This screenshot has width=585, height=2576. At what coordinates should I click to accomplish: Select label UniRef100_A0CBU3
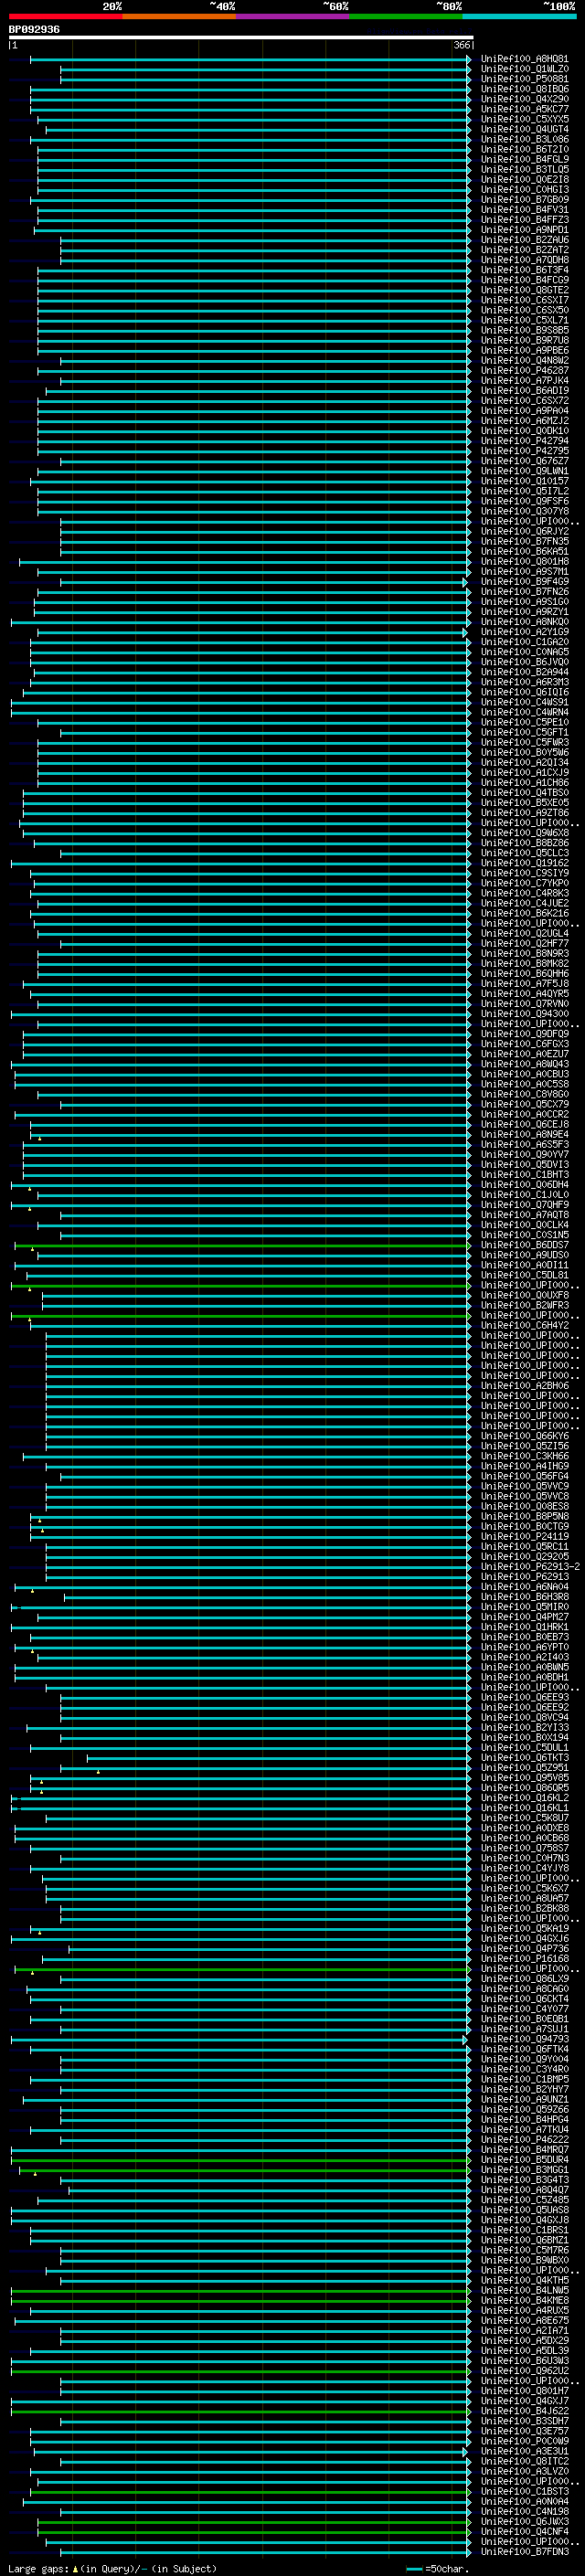point(525,1074)
